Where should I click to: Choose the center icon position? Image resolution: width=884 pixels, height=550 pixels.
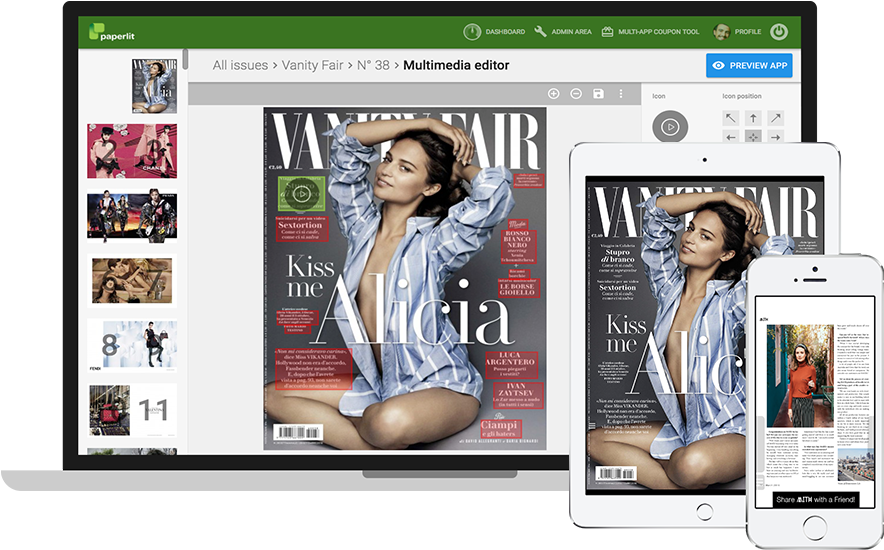click(753, 137)
